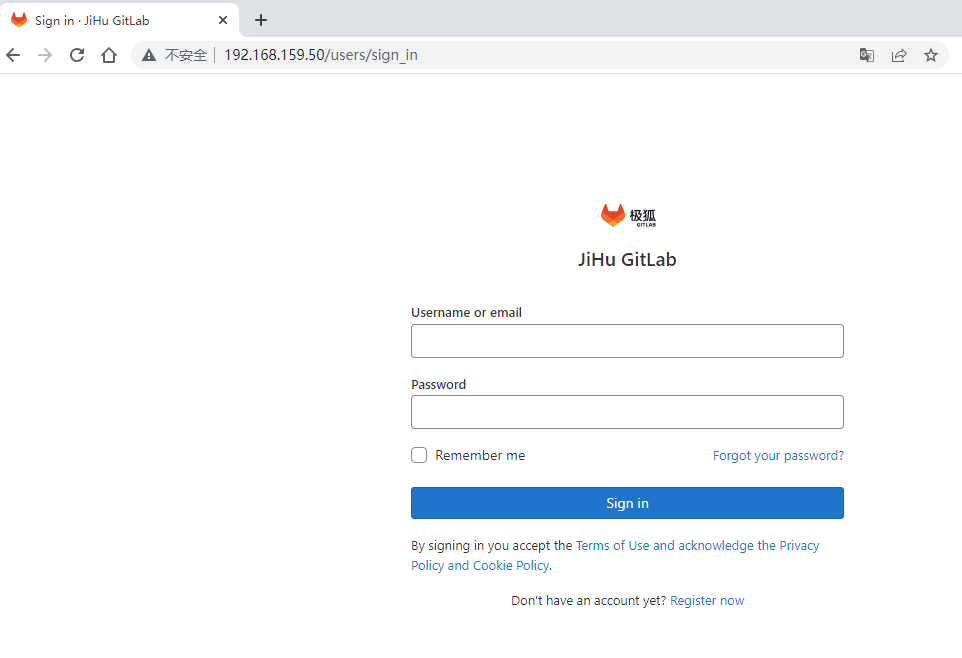Close the Sign in · JiHu GitLab tab
This screenshot has height=658, width=962.
[x=223, y=20]
